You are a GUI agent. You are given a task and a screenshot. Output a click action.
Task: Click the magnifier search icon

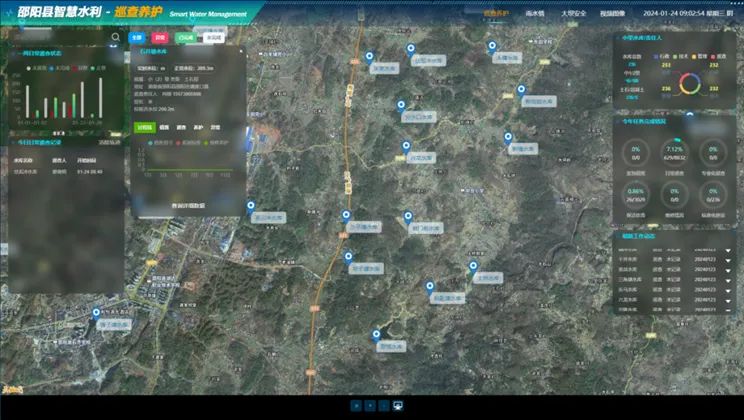click(116, 37)
